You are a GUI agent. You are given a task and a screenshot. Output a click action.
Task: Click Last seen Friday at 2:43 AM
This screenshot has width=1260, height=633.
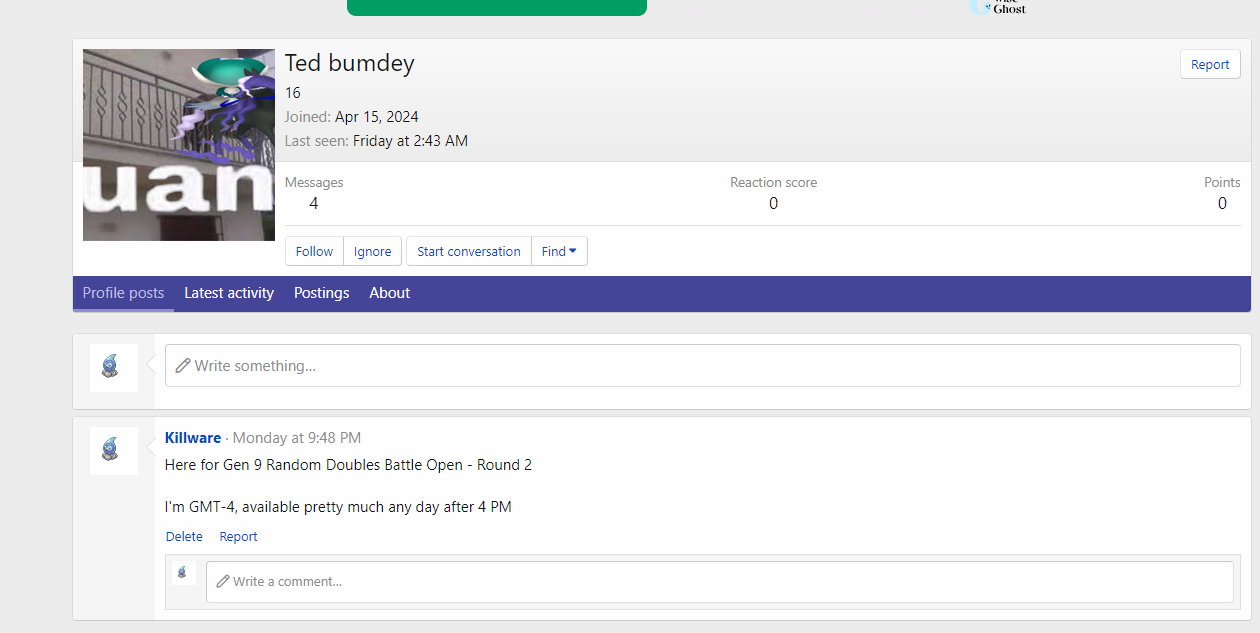pos(410,141)
